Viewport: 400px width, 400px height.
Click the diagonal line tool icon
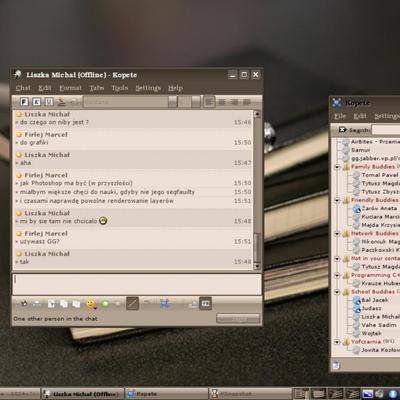[x=133, y=304]
